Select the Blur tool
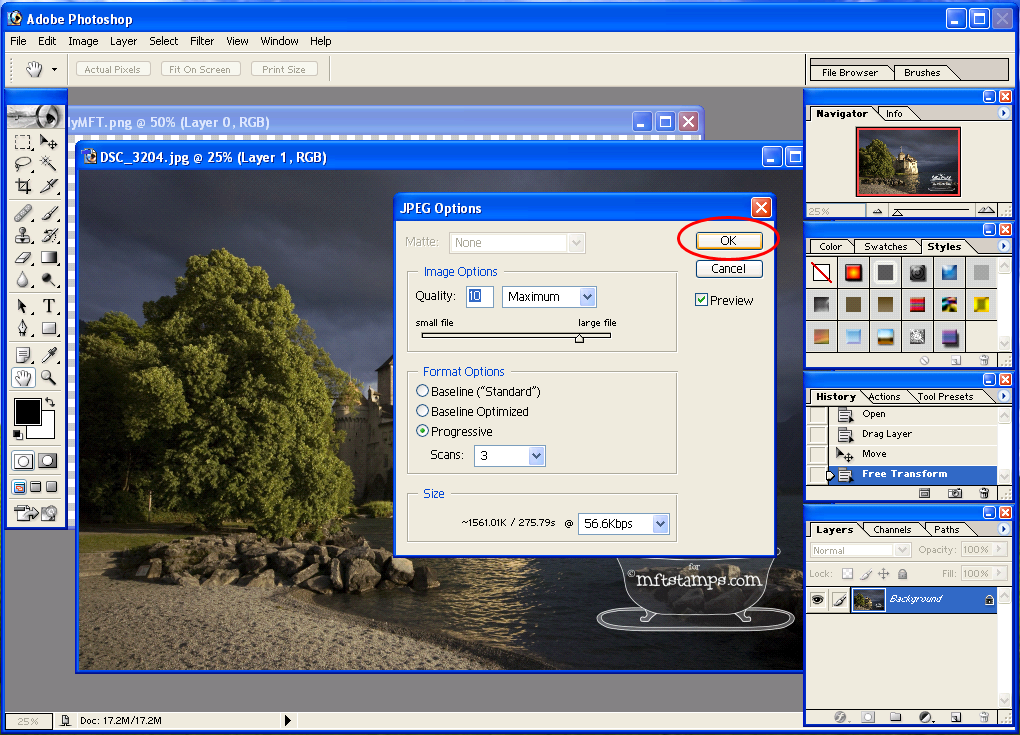The height and width of the screenshot is (735, 1020). [23, 280]
